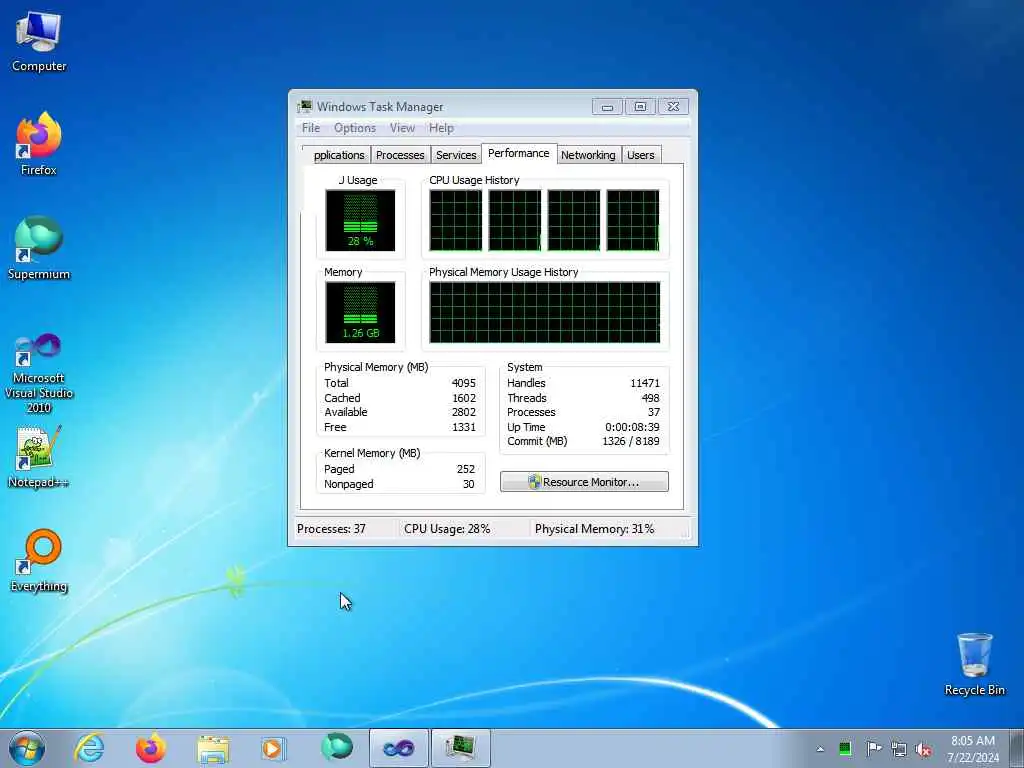Click the Memory 1.26 GB gauge

point(360,313)
